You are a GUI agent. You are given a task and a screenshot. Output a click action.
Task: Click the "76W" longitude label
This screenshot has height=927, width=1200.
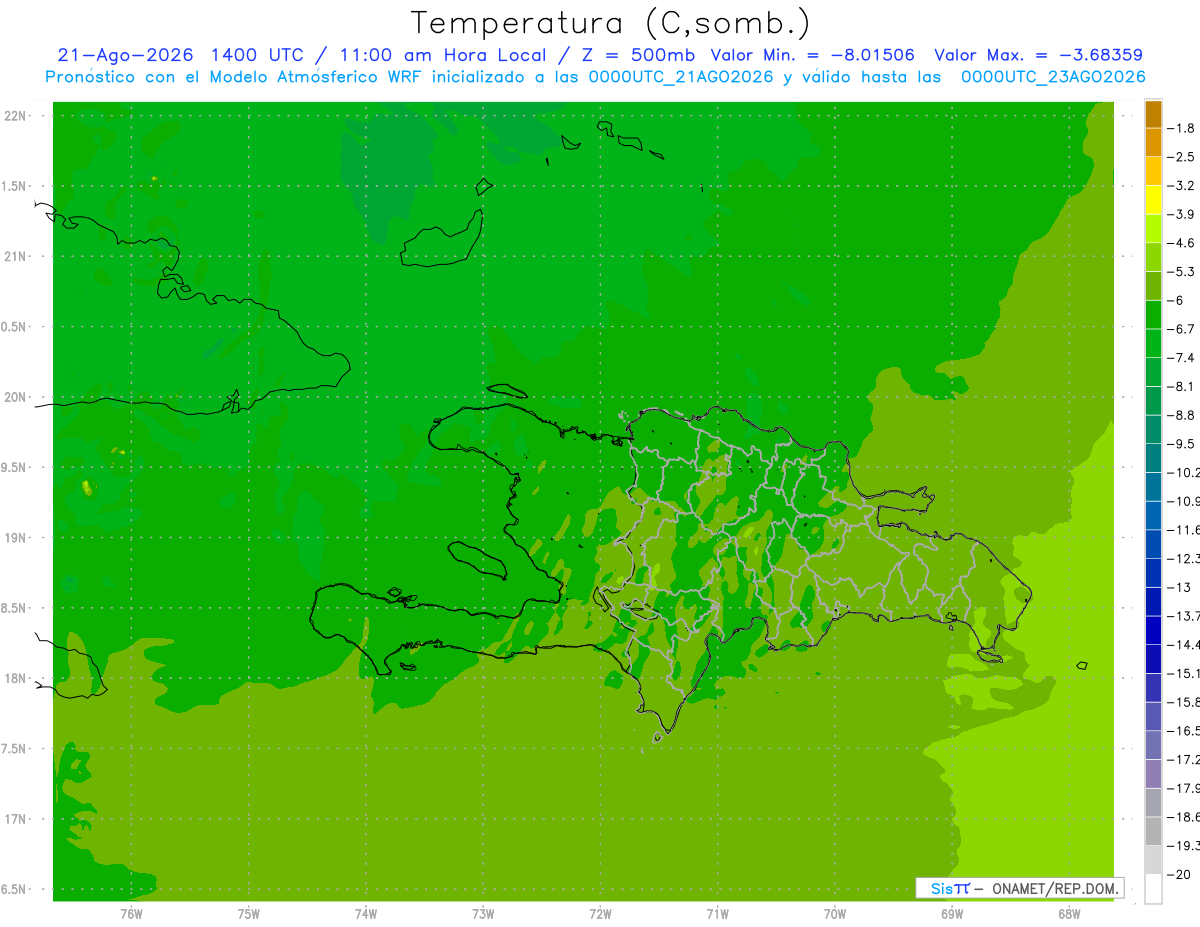pyautogui.click(x=131, y=914)
